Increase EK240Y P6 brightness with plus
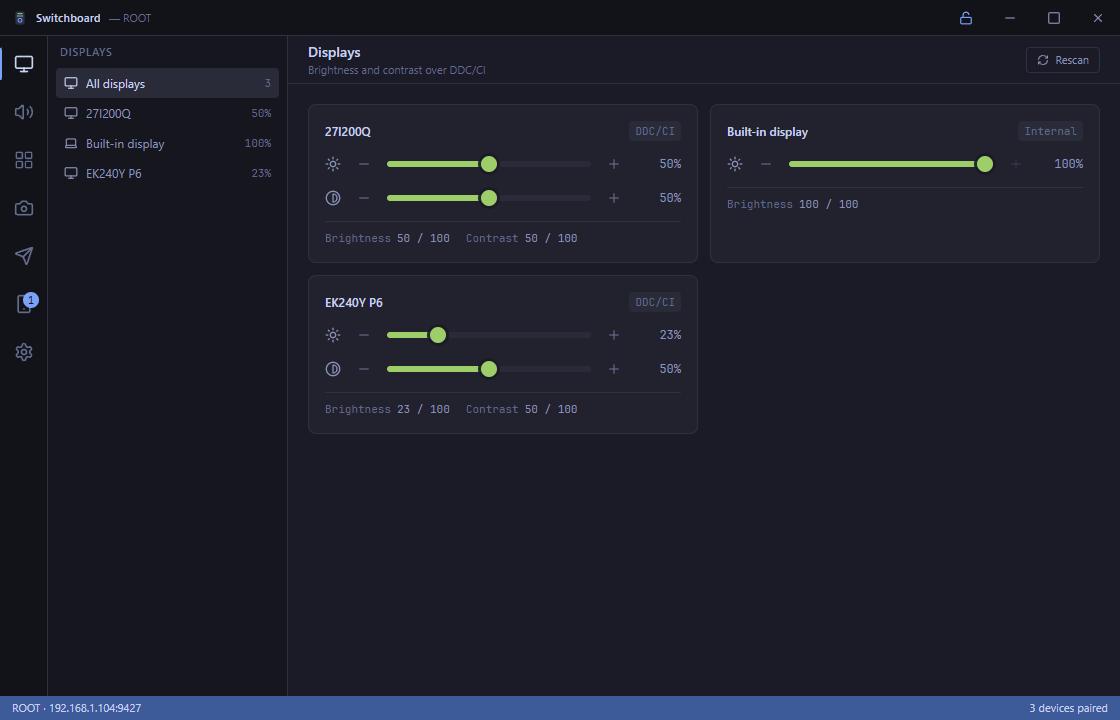Screen dimensions: 1120x720 click(x=614, y=335)
